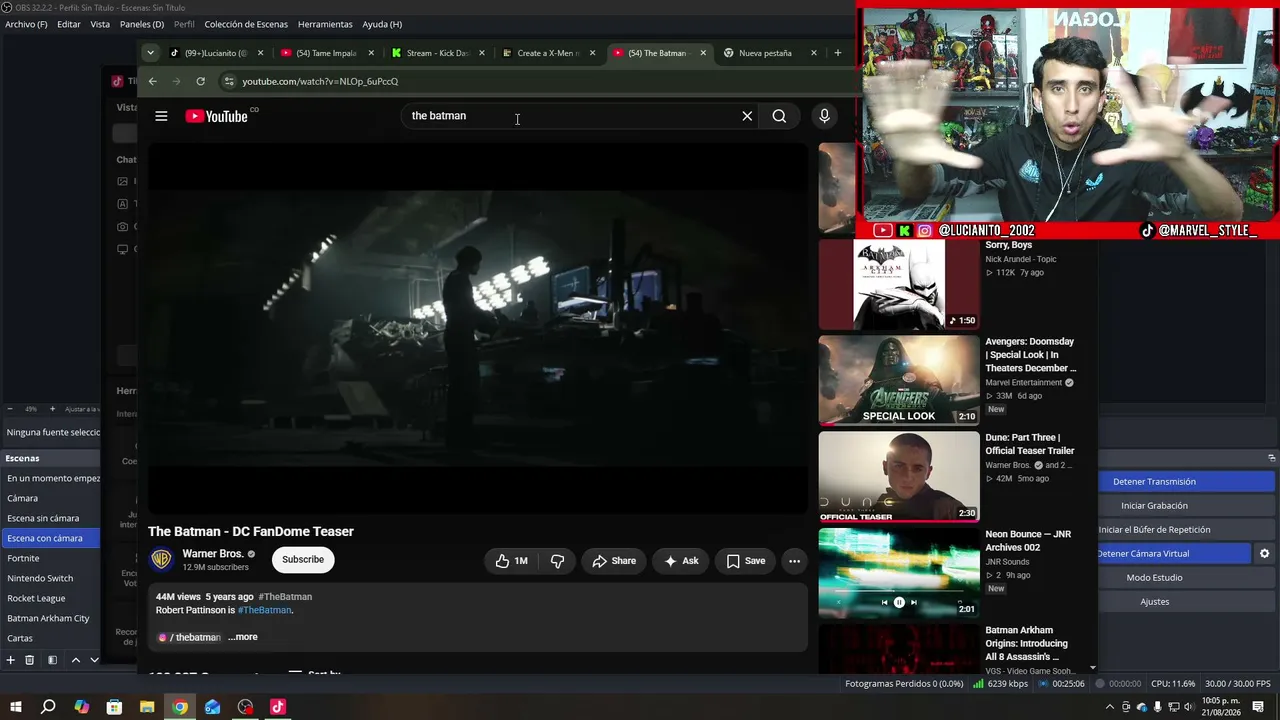Open the Colección de Escenas menu

click(246, 24)
